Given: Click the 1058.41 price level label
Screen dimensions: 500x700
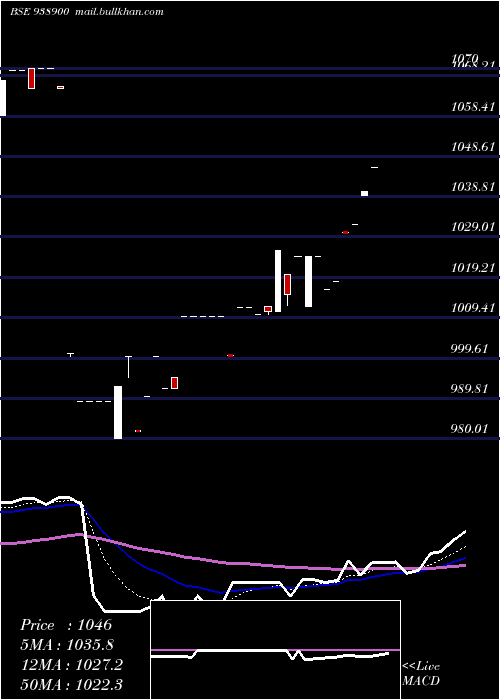Looking at the screenshot, I should [473, 107].
